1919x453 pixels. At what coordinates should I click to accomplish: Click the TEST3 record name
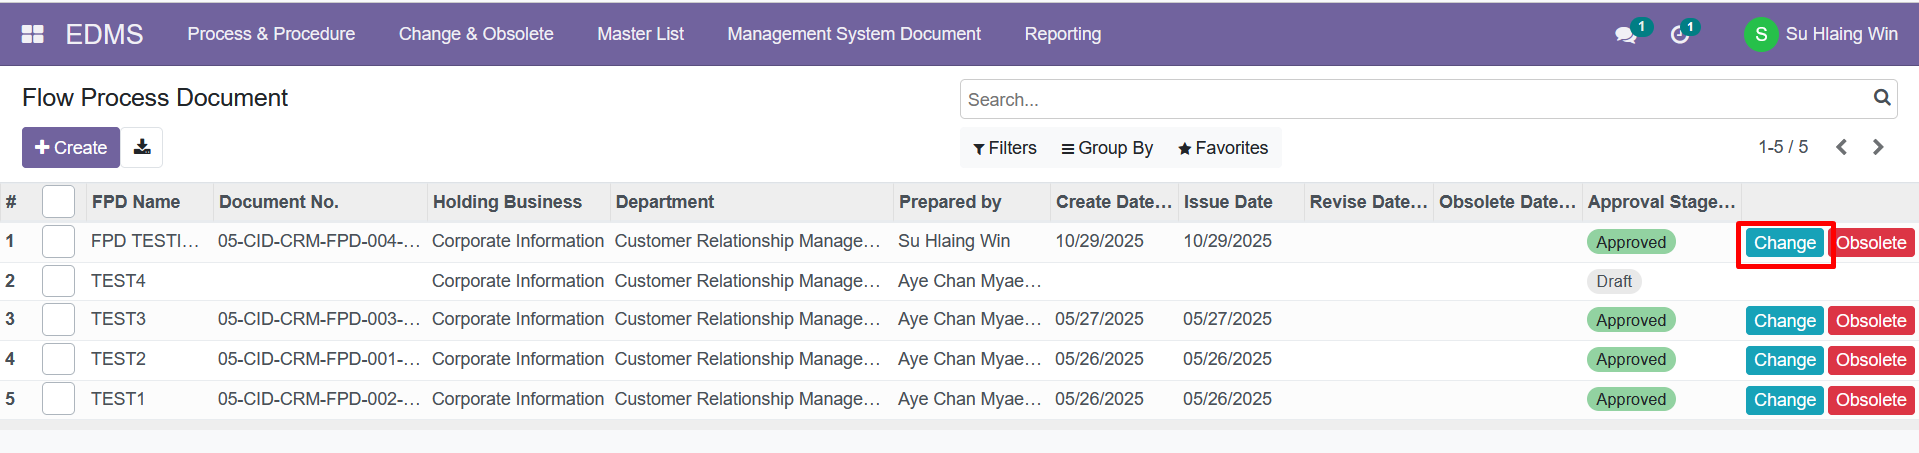tap(118, 319)
